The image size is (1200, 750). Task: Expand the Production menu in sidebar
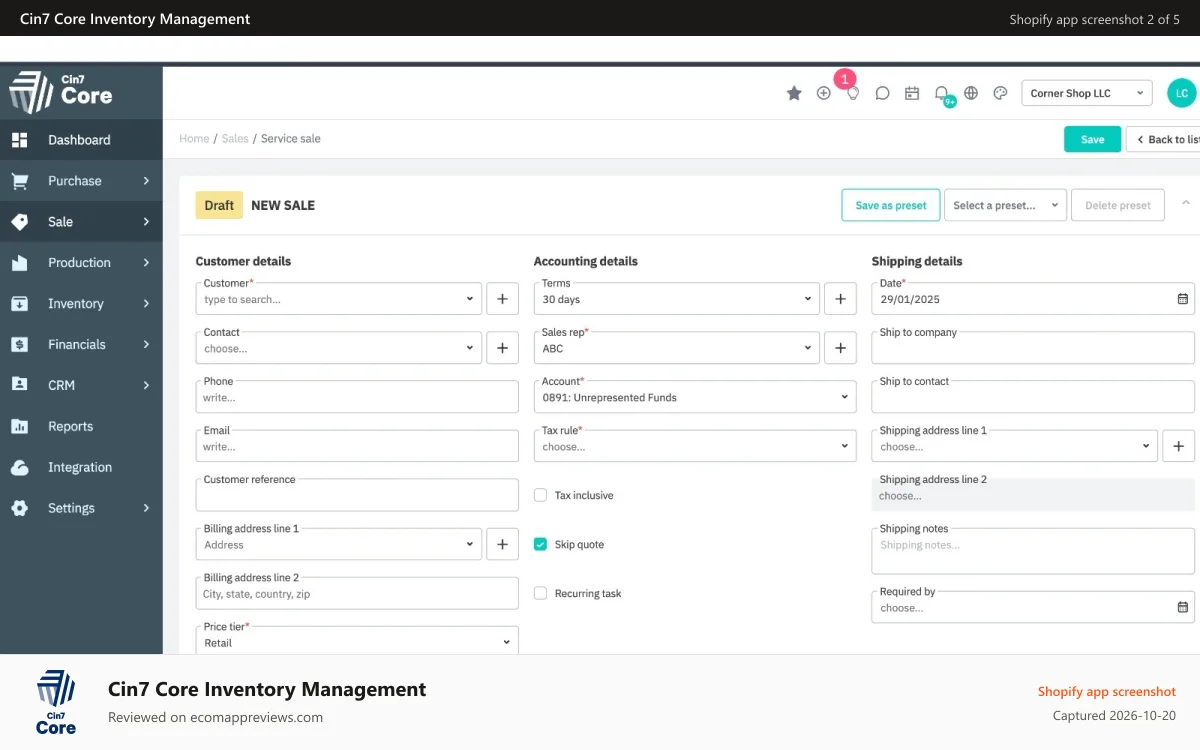pos(81,263)
